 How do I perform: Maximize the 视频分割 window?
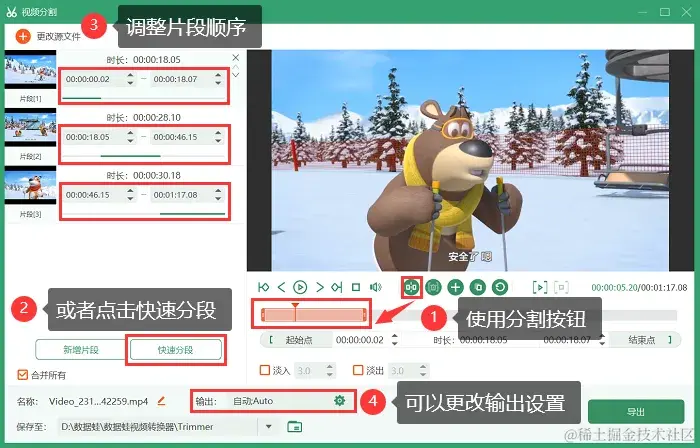click(x=665, y=12)
